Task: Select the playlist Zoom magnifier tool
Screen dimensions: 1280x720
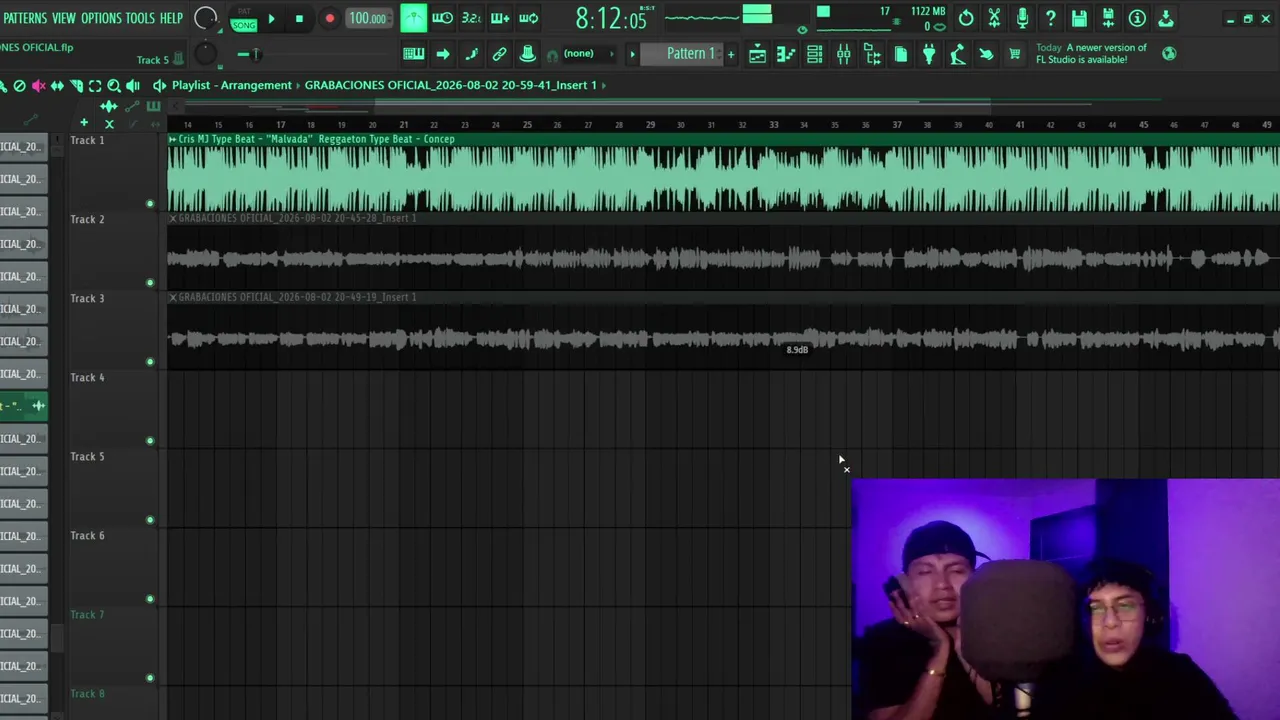Action: tap(114, 86)
